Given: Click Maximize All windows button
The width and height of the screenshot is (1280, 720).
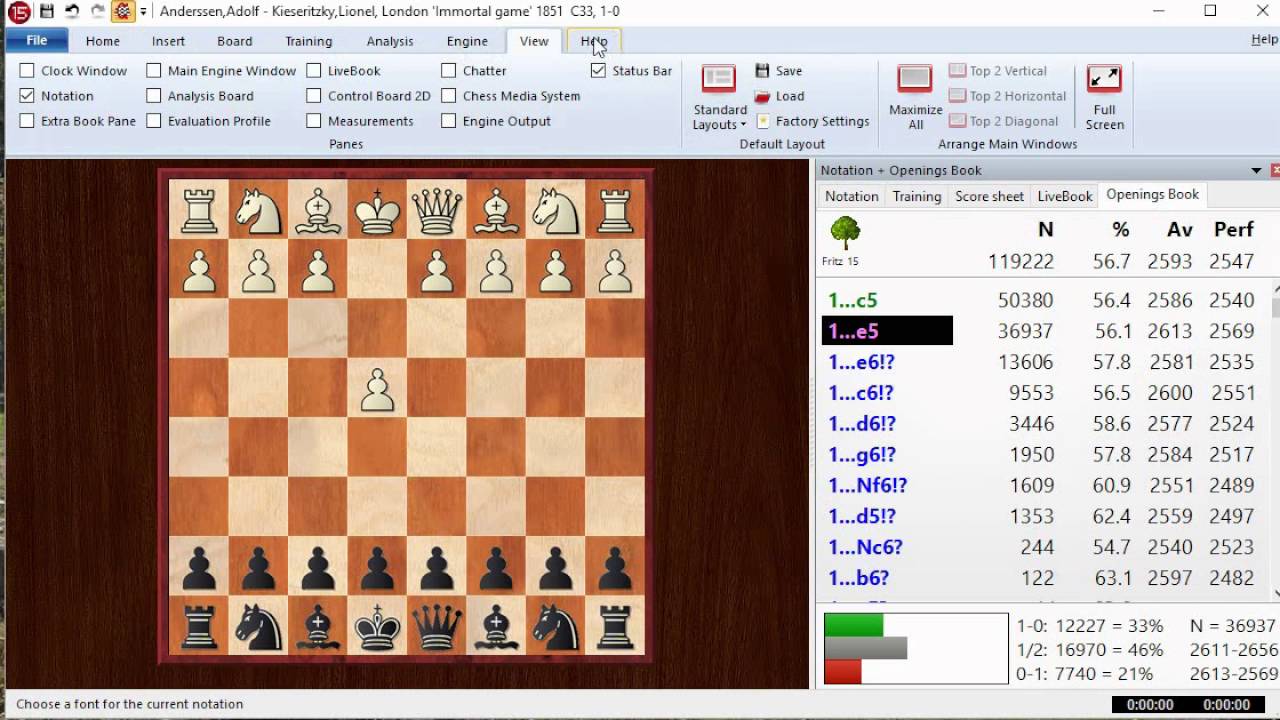Looking at the screenshot, I should 915,99.
